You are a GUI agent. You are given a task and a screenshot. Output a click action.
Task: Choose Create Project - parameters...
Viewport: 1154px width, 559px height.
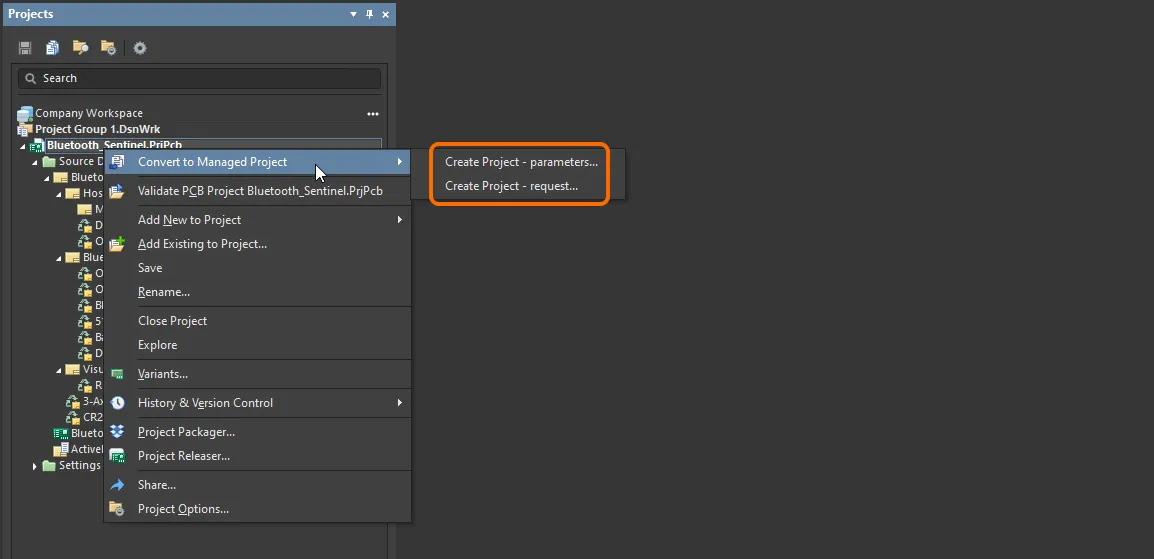click(x=521, y=162)
